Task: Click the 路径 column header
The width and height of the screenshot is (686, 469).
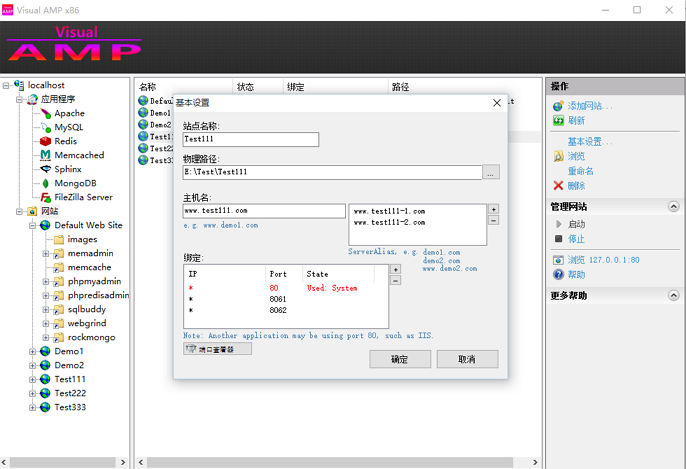Action: (x=400, y=87)
